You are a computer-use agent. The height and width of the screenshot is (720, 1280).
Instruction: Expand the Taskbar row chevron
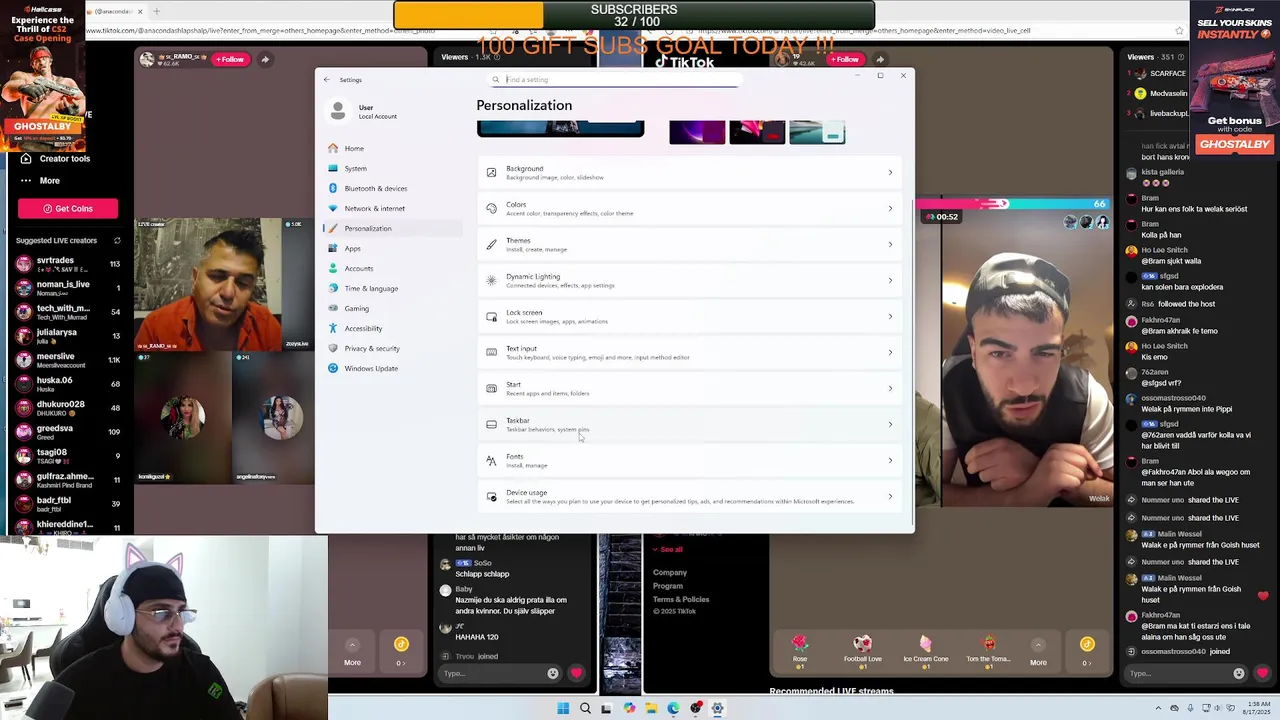890,424
